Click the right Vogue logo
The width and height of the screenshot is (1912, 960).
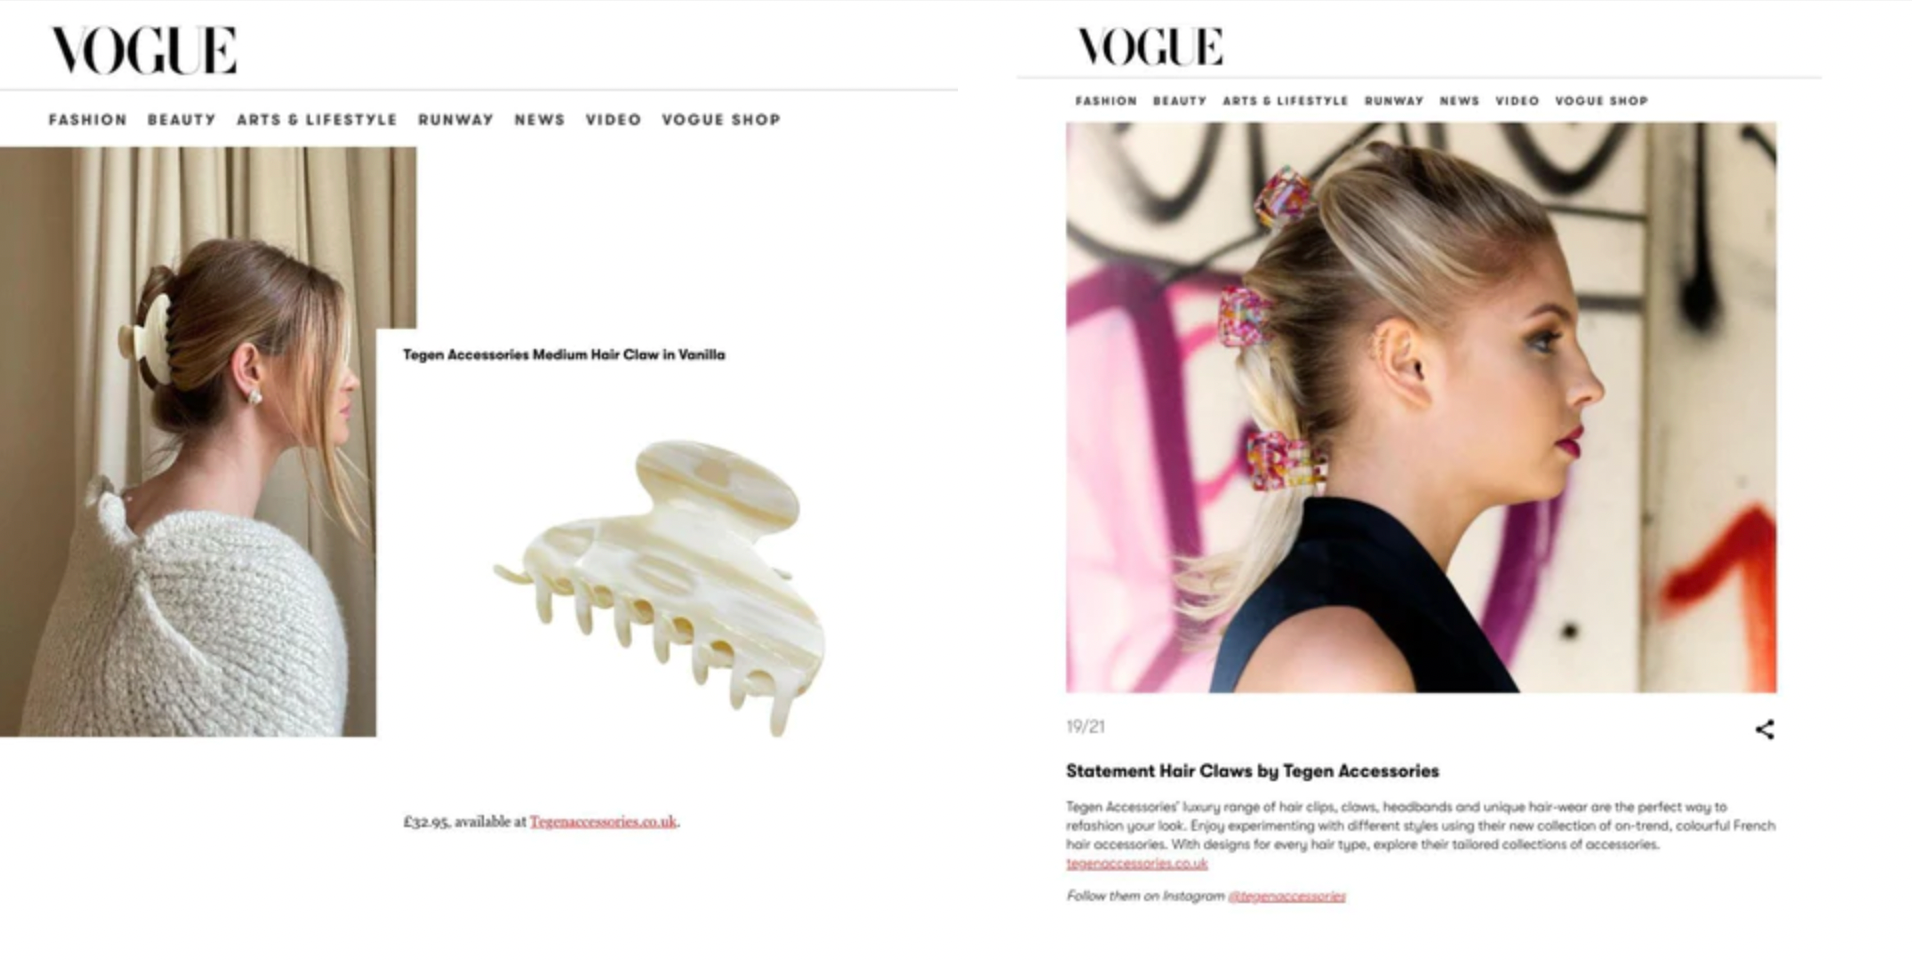tap(1150, 47)
